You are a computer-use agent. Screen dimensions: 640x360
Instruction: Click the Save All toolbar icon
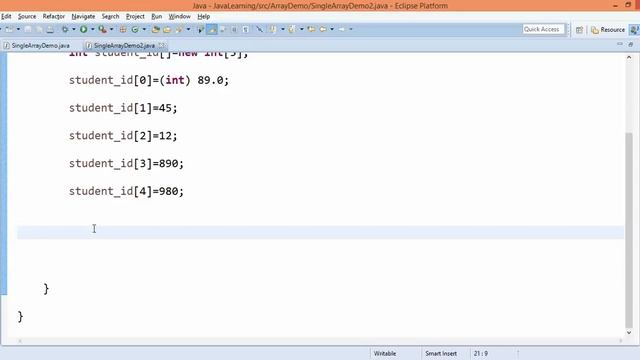39,29
